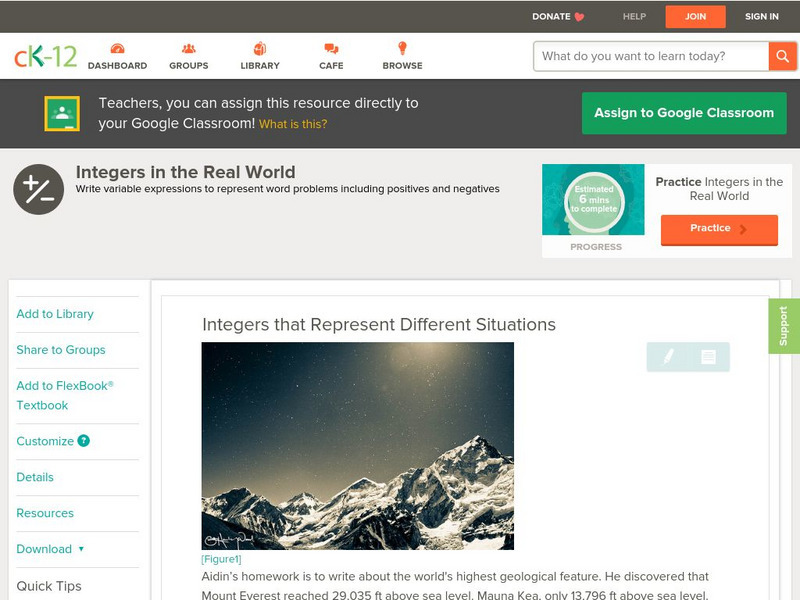Open the Groups people icon
This screenshot has height=600, width=800.
[189, 48]
